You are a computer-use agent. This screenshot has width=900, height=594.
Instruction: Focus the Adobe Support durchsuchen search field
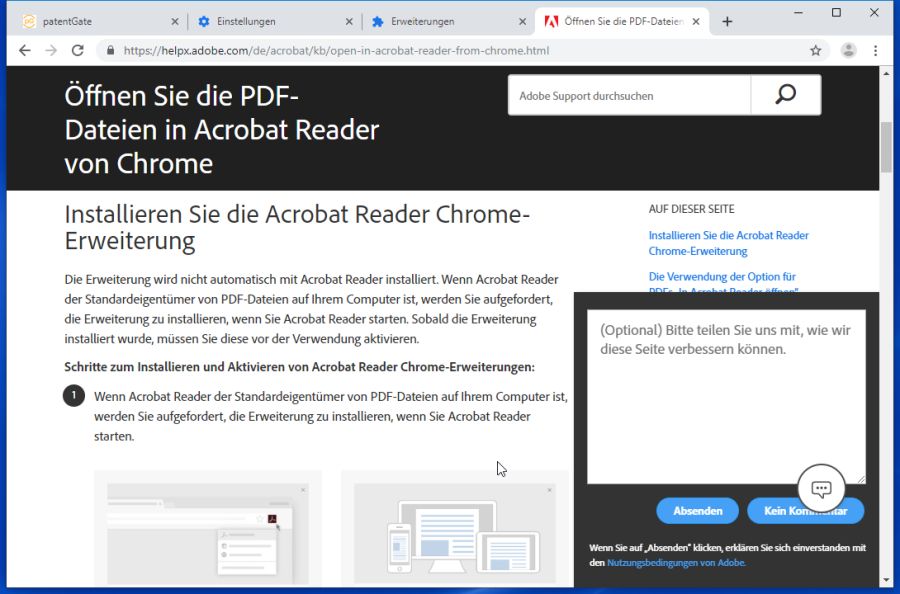click(629, 95)
